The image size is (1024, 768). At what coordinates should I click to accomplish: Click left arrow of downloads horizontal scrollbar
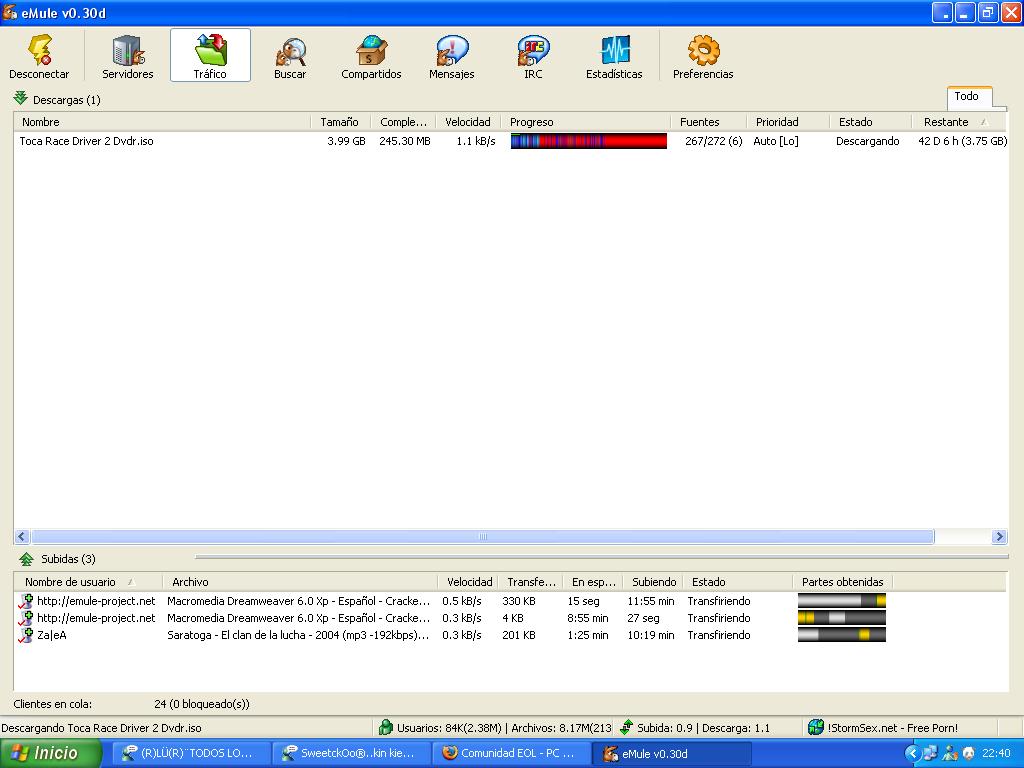(22, 537)
